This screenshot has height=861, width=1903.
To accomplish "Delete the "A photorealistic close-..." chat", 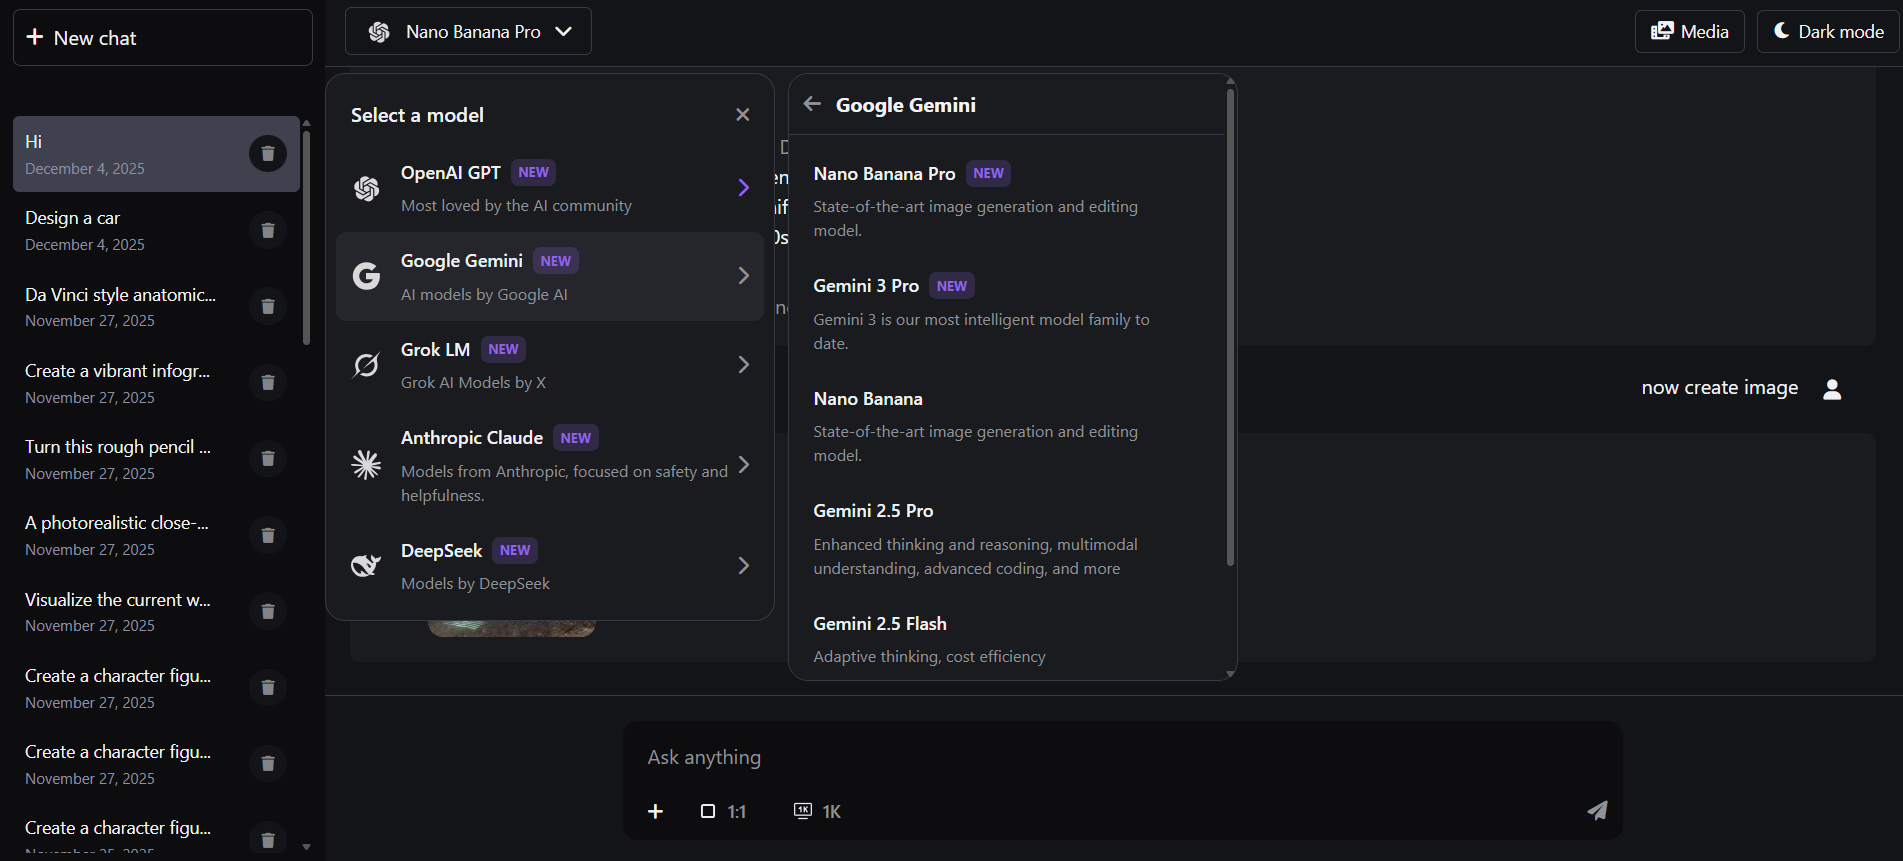I will point(268,535).
